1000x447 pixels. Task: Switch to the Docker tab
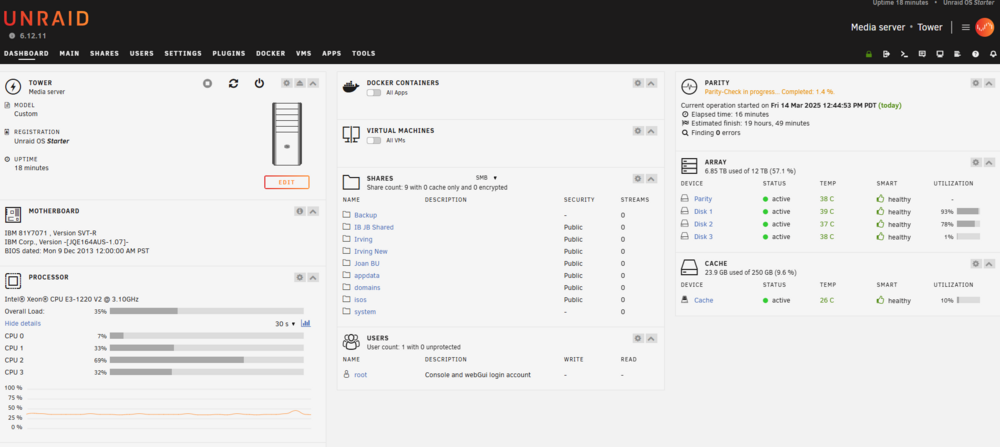271,54
